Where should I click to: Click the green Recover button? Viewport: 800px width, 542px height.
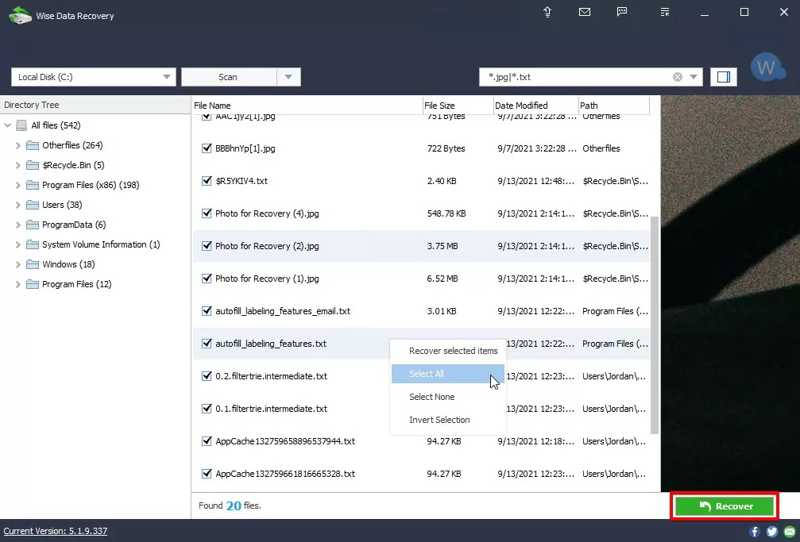click(x=724, y=506)
